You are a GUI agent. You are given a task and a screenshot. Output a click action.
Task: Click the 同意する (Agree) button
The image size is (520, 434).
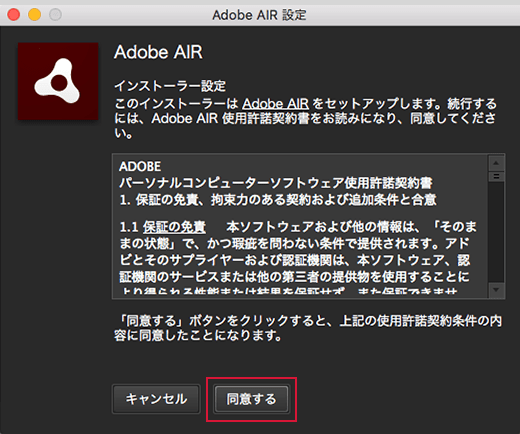[251, 399]
